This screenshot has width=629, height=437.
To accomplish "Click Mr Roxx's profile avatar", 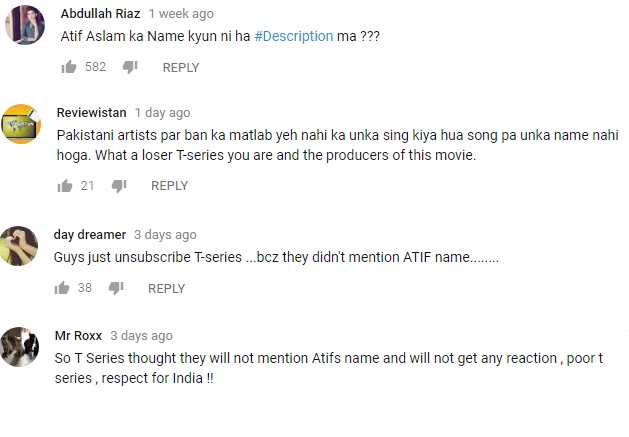I will 19,347.
